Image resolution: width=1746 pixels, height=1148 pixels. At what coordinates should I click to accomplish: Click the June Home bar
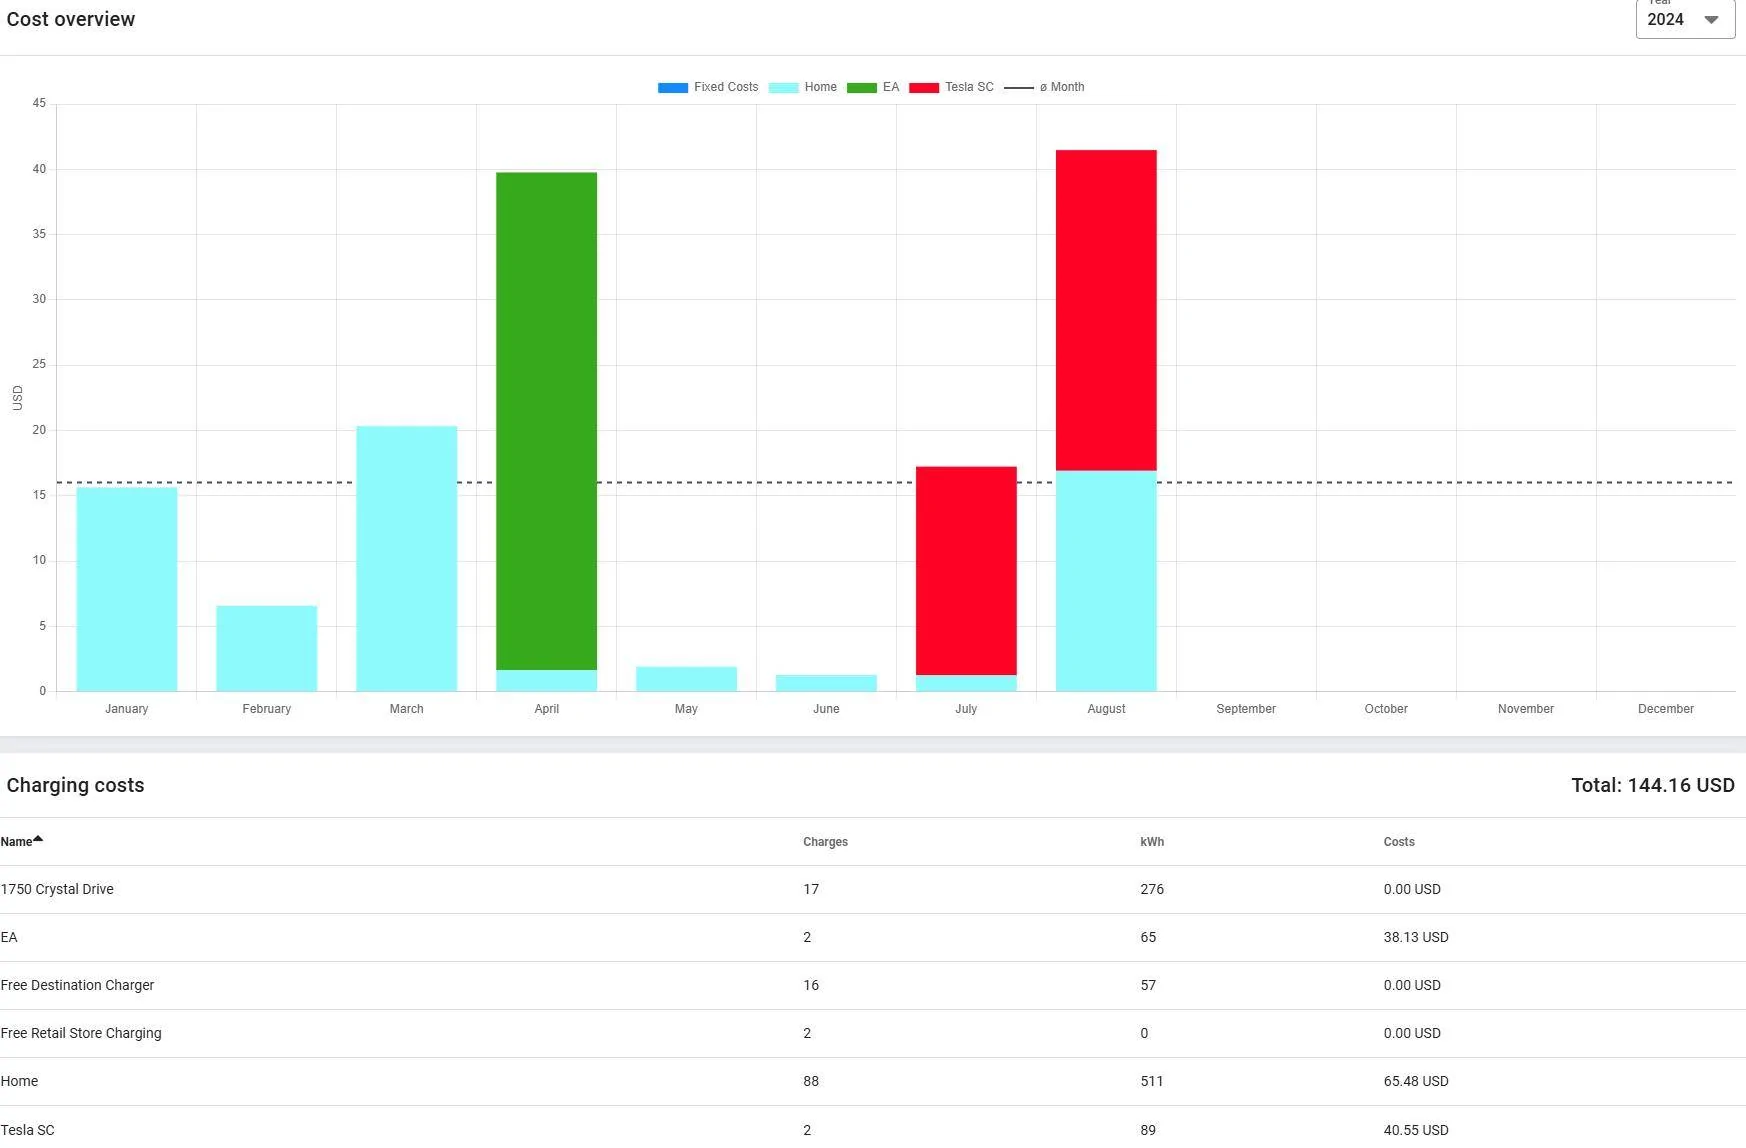click(x=827, y=683)
